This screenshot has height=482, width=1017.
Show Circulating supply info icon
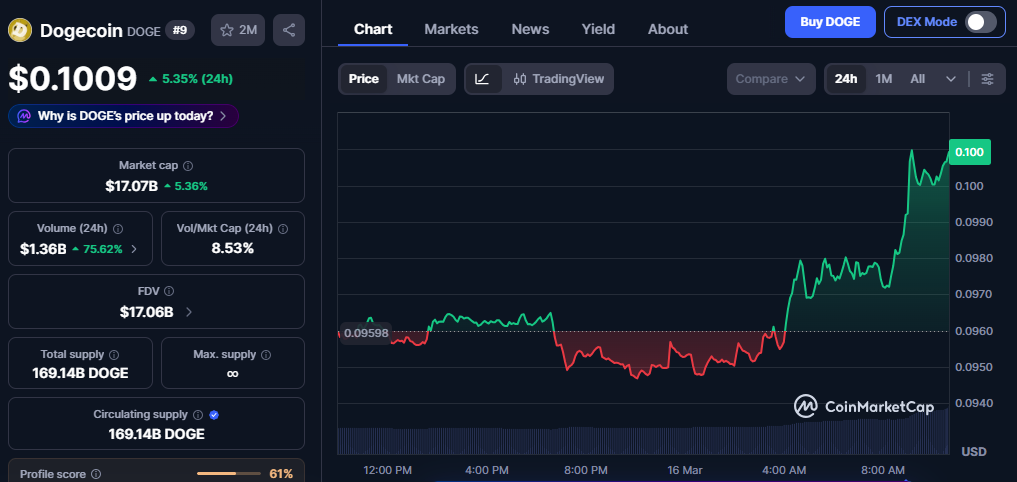[198, 415]
